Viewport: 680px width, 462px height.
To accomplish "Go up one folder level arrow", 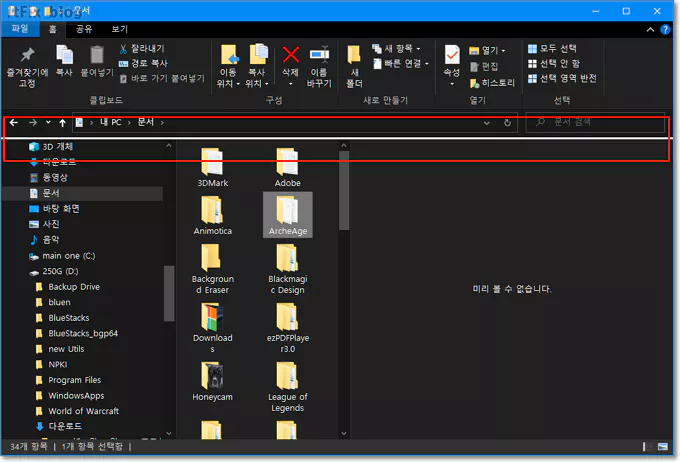I will coord(62,123).
